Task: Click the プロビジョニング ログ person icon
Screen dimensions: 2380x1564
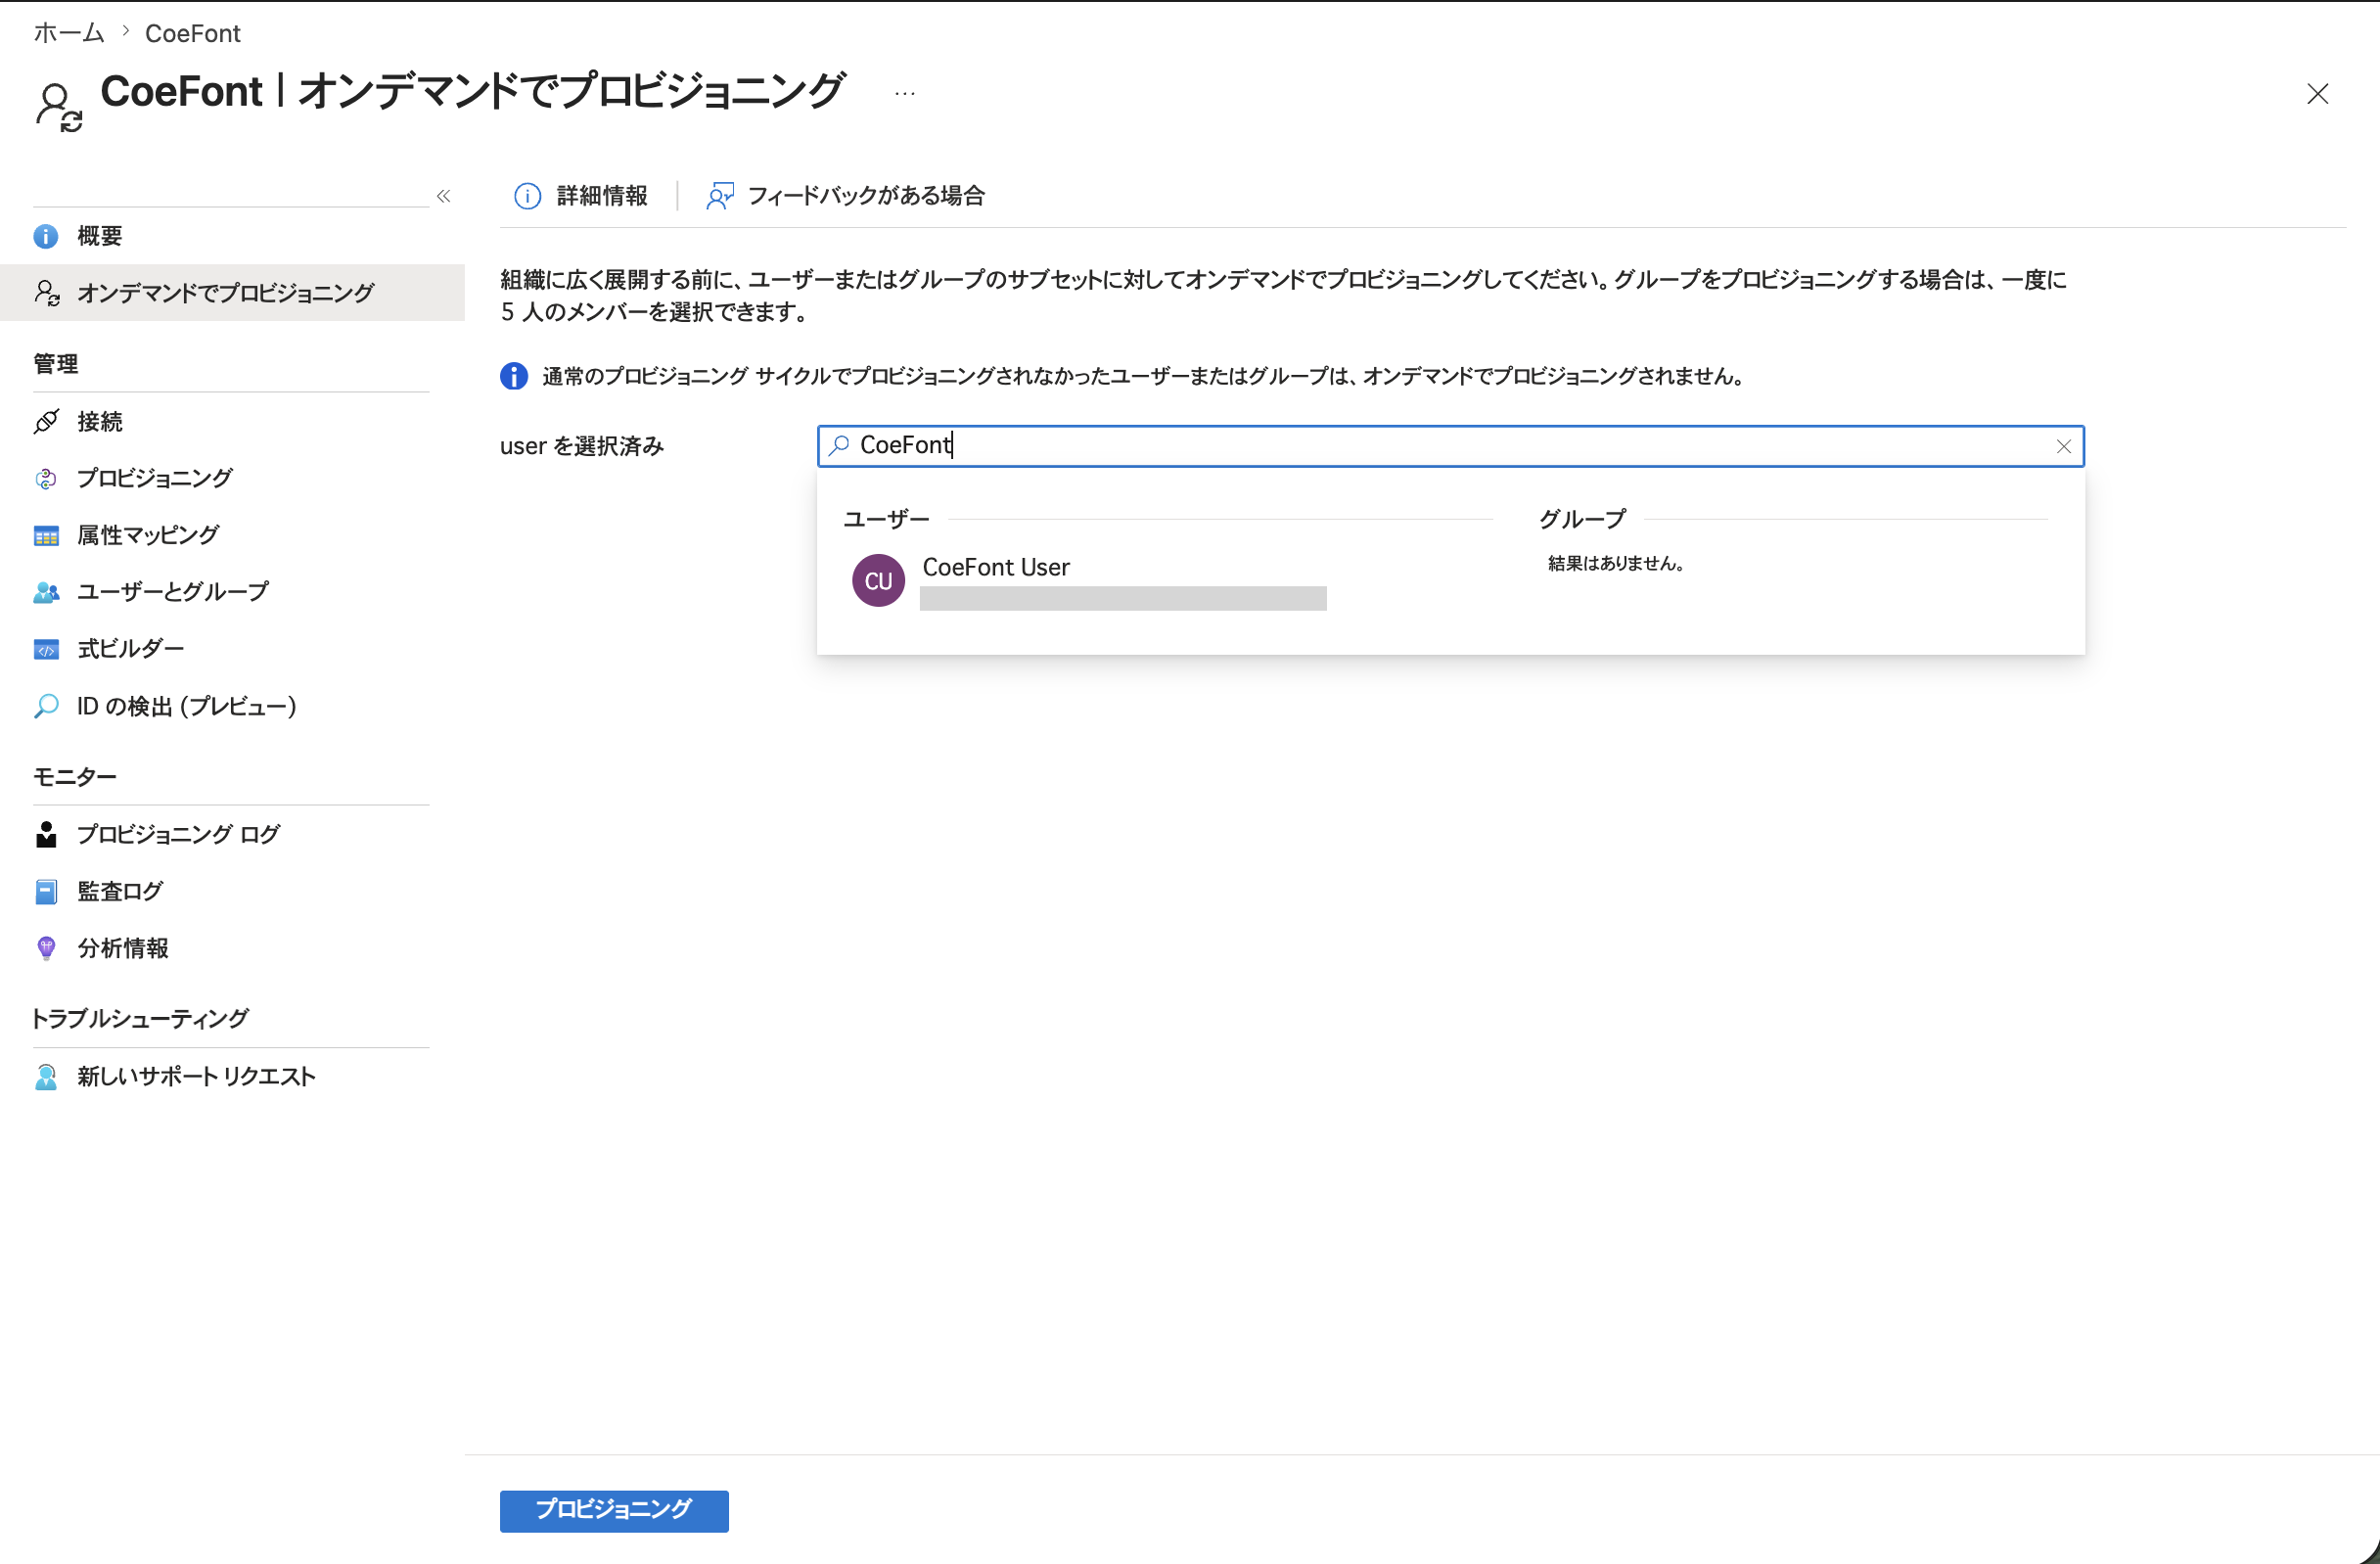Action: tap(46, 834)
